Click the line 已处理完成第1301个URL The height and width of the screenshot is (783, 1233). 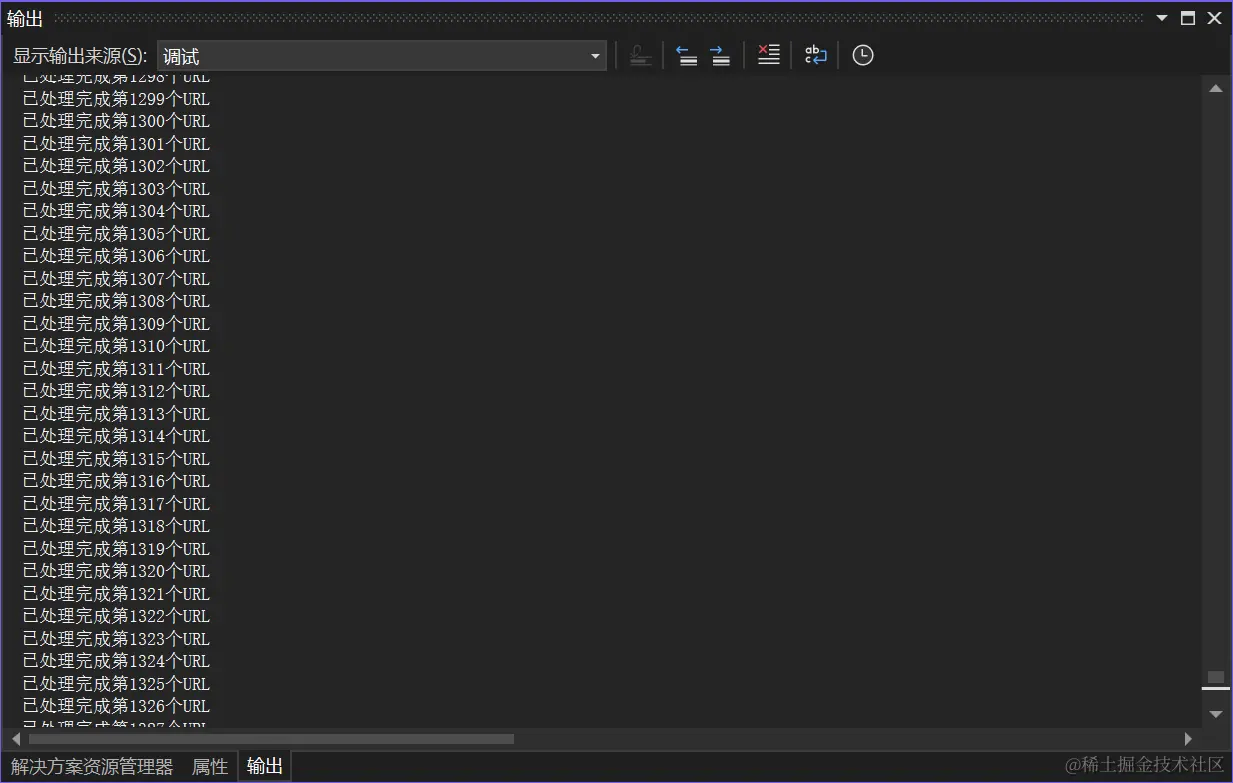pyautogui.click(x=116, y=144)
